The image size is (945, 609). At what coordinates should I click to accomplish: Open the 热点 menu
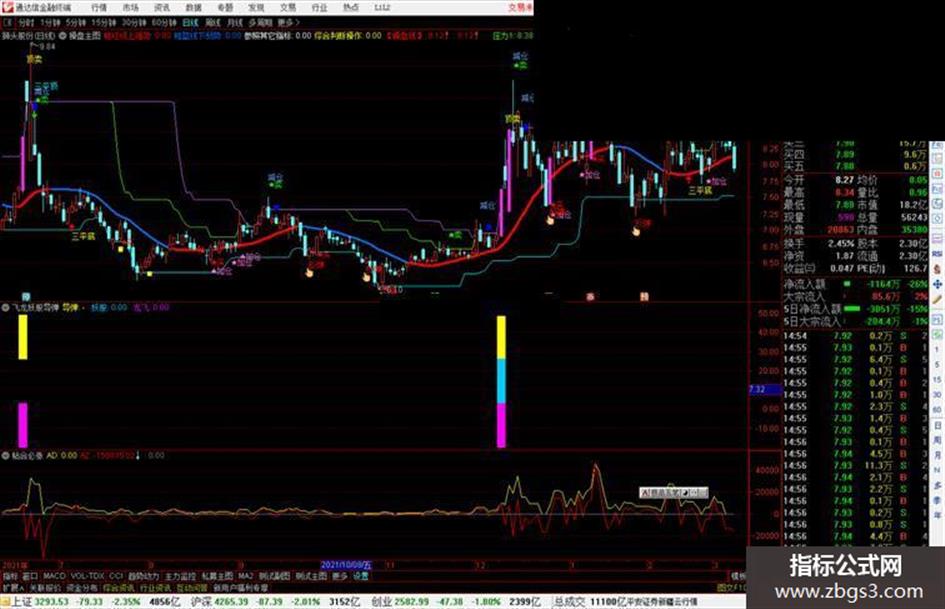[351, 8]
